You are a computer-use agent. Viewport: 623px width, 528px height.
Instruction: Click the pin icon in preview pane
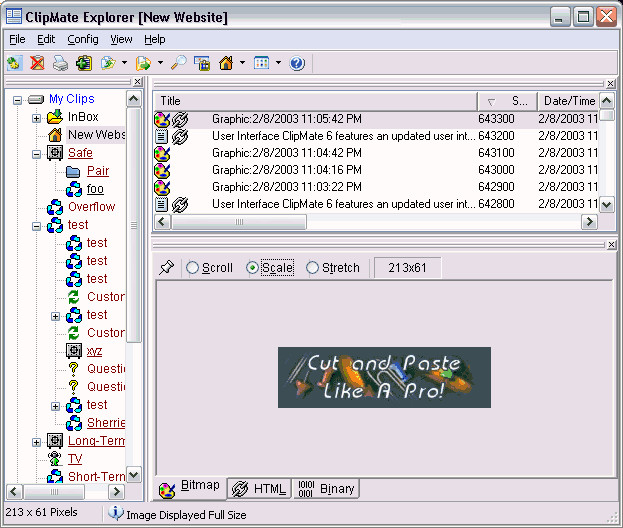pos(166,267)
